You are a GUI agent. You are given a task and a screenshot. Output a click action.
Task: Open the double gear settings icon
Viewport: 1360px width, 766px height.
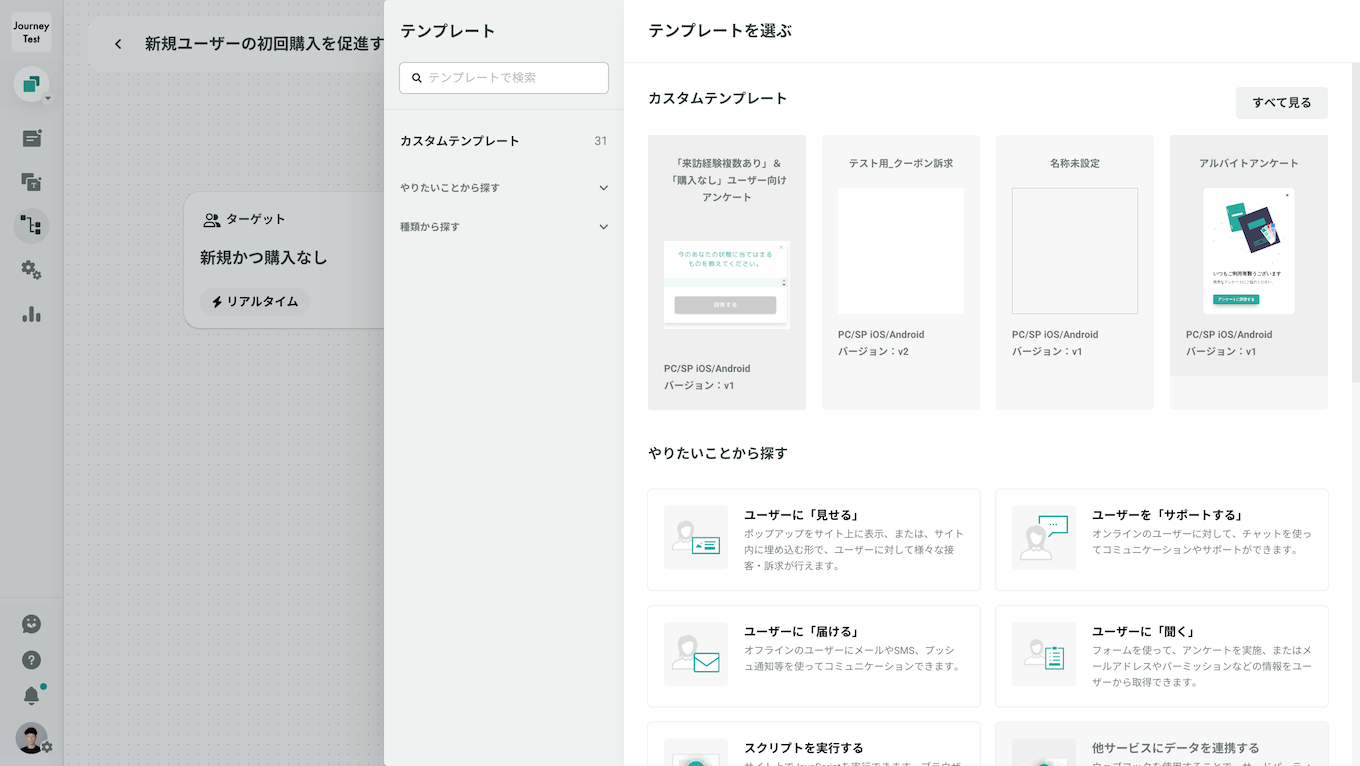tap(32, 270)
